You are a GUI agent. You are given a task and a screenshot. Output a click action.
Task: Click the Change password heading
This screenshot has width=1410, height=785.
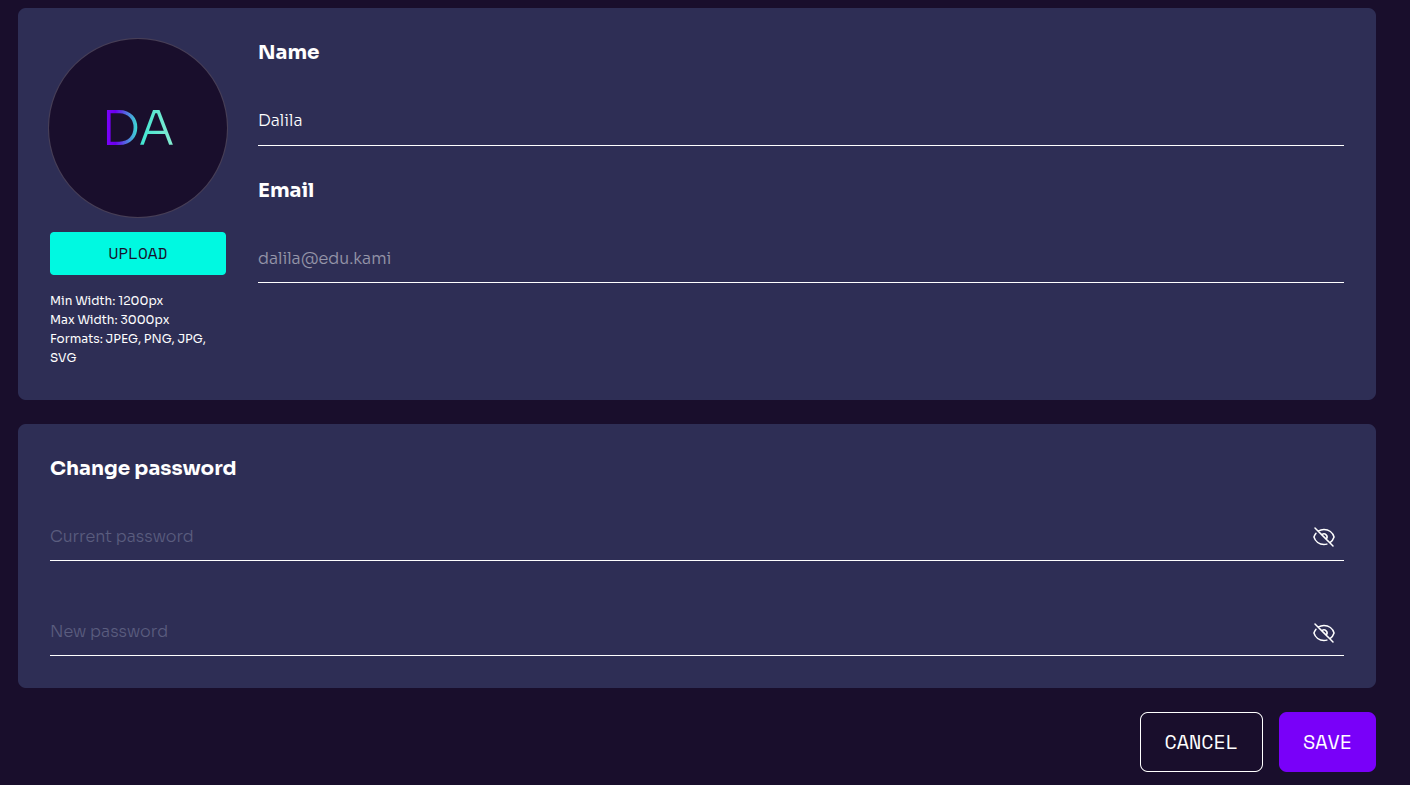click(x=143, y=468)
